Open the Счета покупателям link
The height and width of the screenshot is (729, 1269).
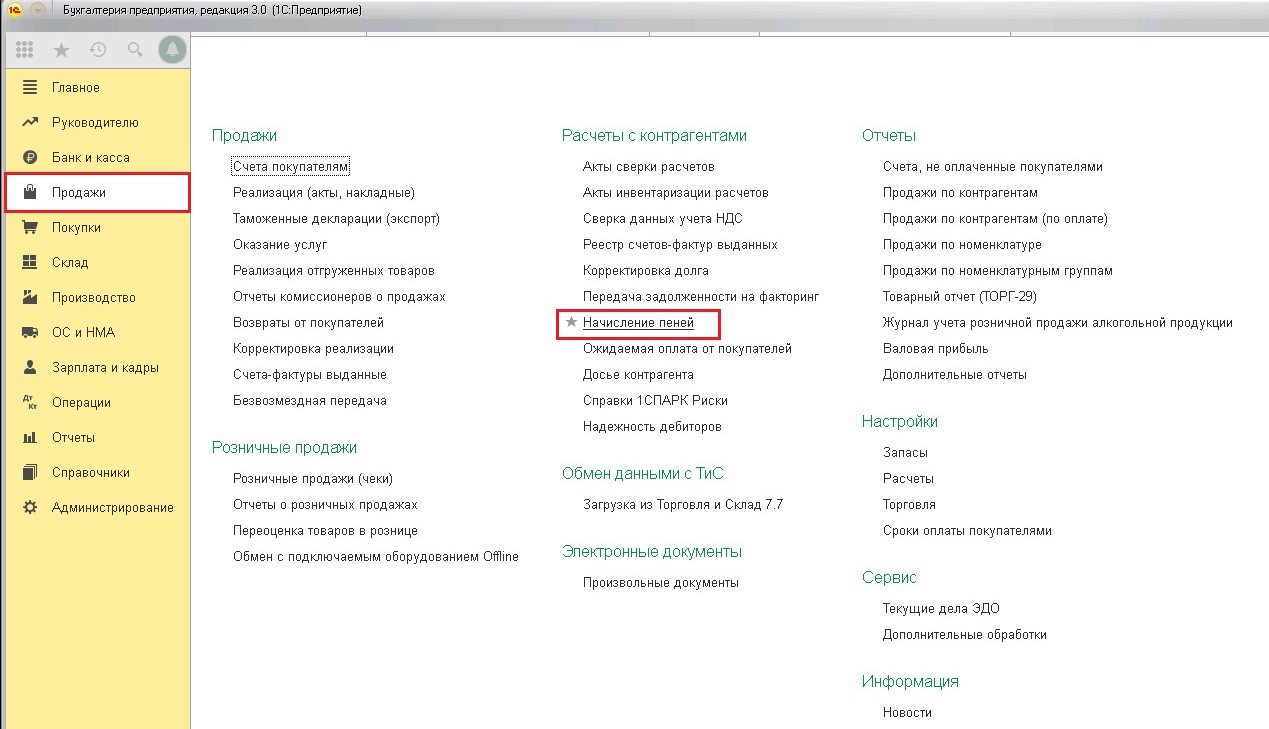[x=290, y=167]
